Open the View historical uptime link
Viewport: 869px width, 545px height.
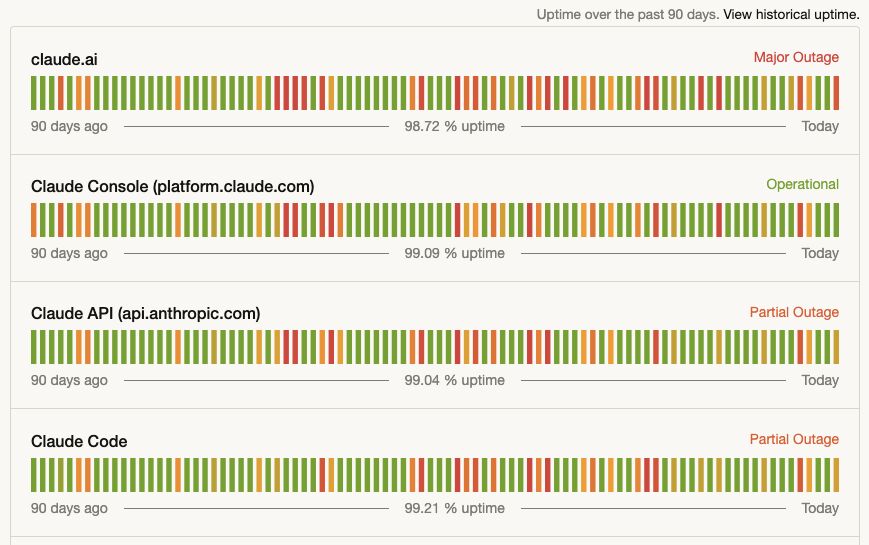point(791,14)
